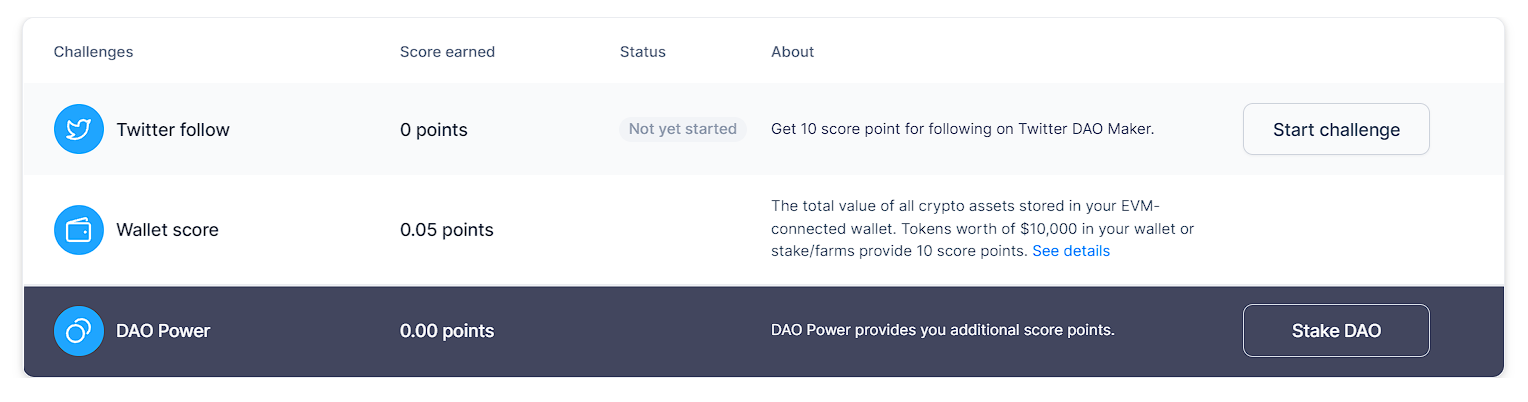
Task: Select the Twitter follow challenge title
Action: [173, 130]
